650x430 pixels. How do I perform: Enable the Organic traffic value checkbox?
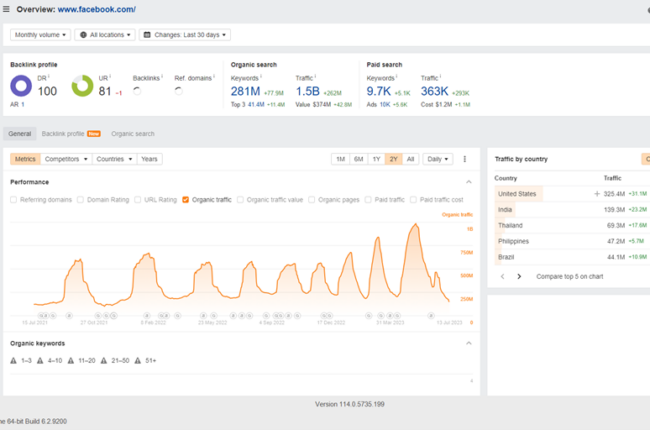pos(240,200)
